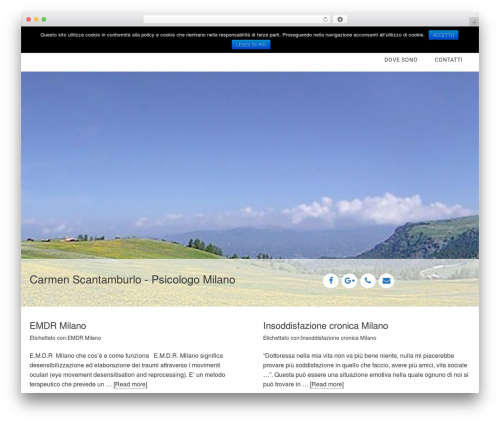Open the DOVE SONO menu item
This screenshot has width=500, height=423.
click(401, 60)
